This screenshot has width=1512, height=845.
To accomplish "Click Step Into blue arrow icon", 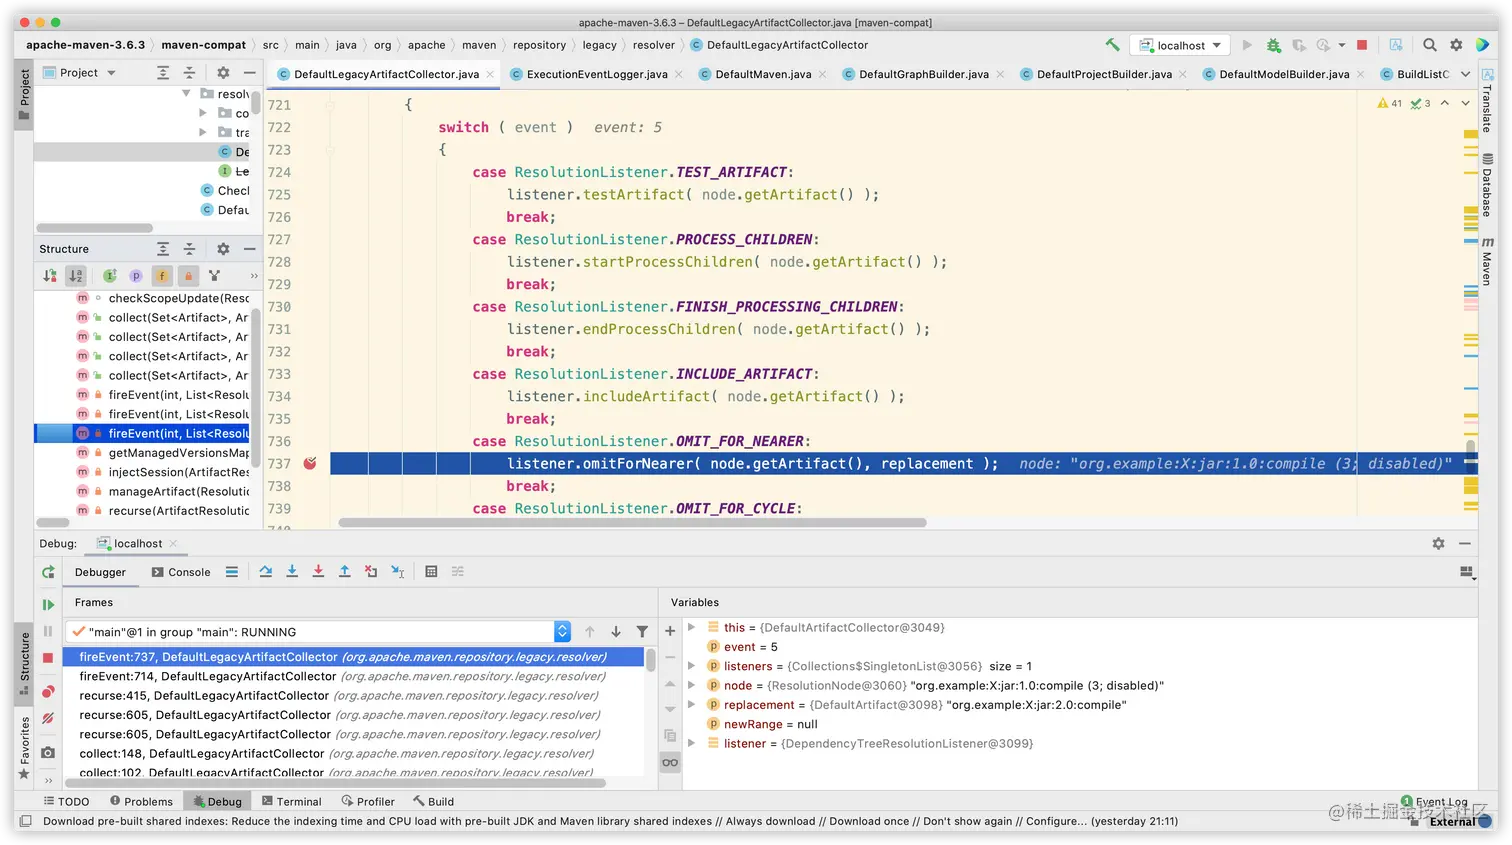I will point(292,572).
